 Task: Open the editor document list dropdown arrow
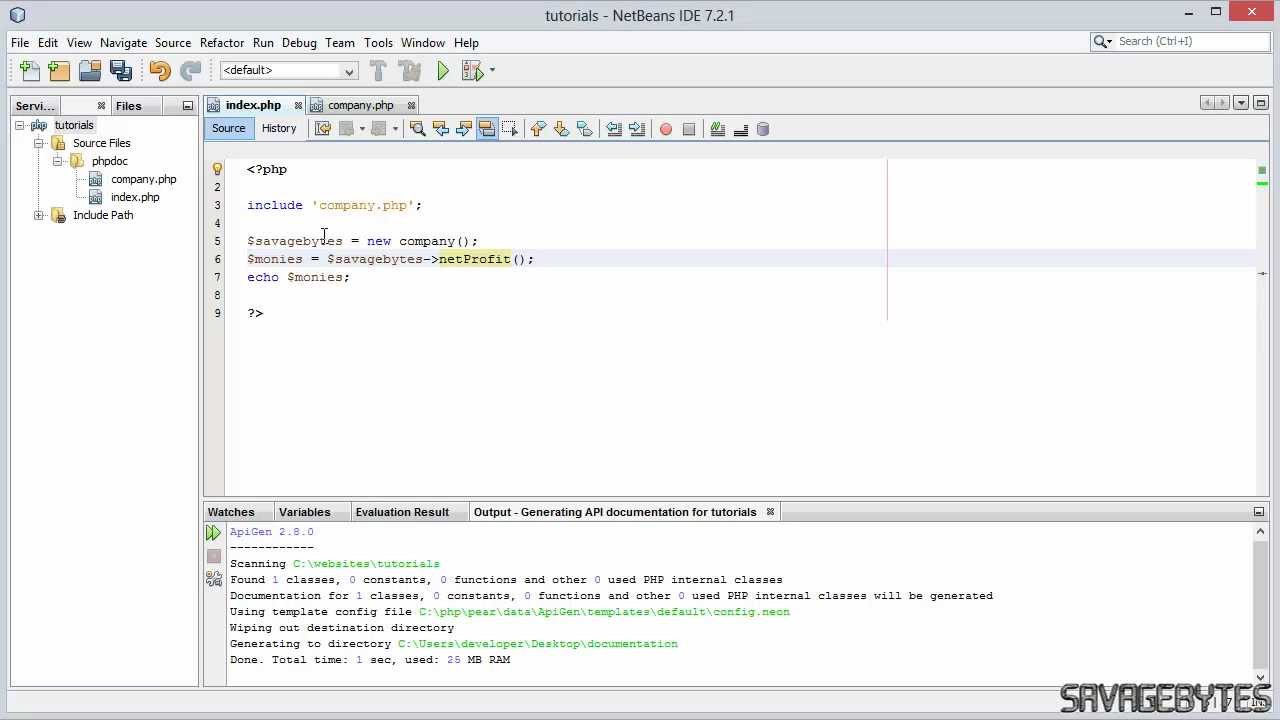click(x=1241, y=103)
